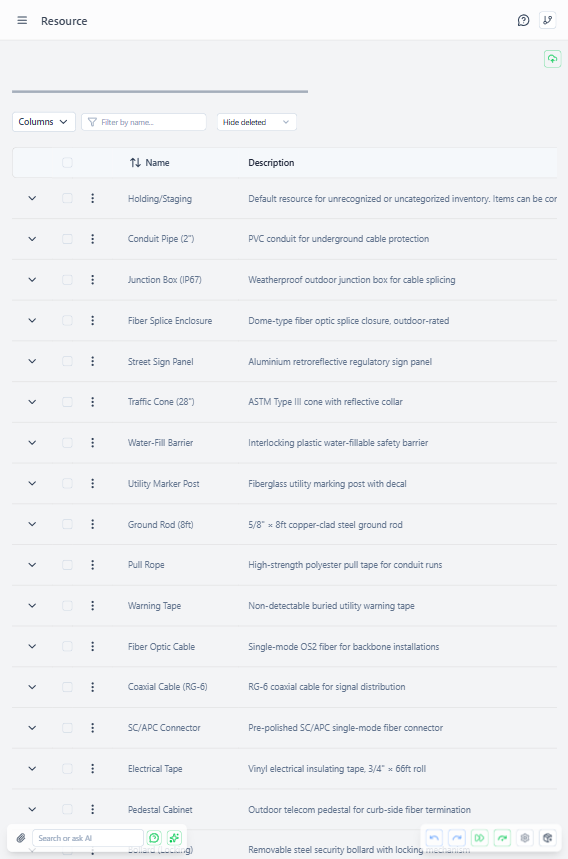Expand the Utility Marker Post row
Image resolution: width=568 pixels, height=859 pixels.
[x=32, y=483]
